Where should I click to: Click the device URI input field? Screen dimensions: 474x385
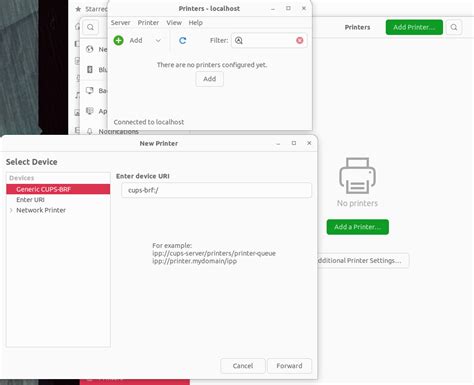click(216, 190)
